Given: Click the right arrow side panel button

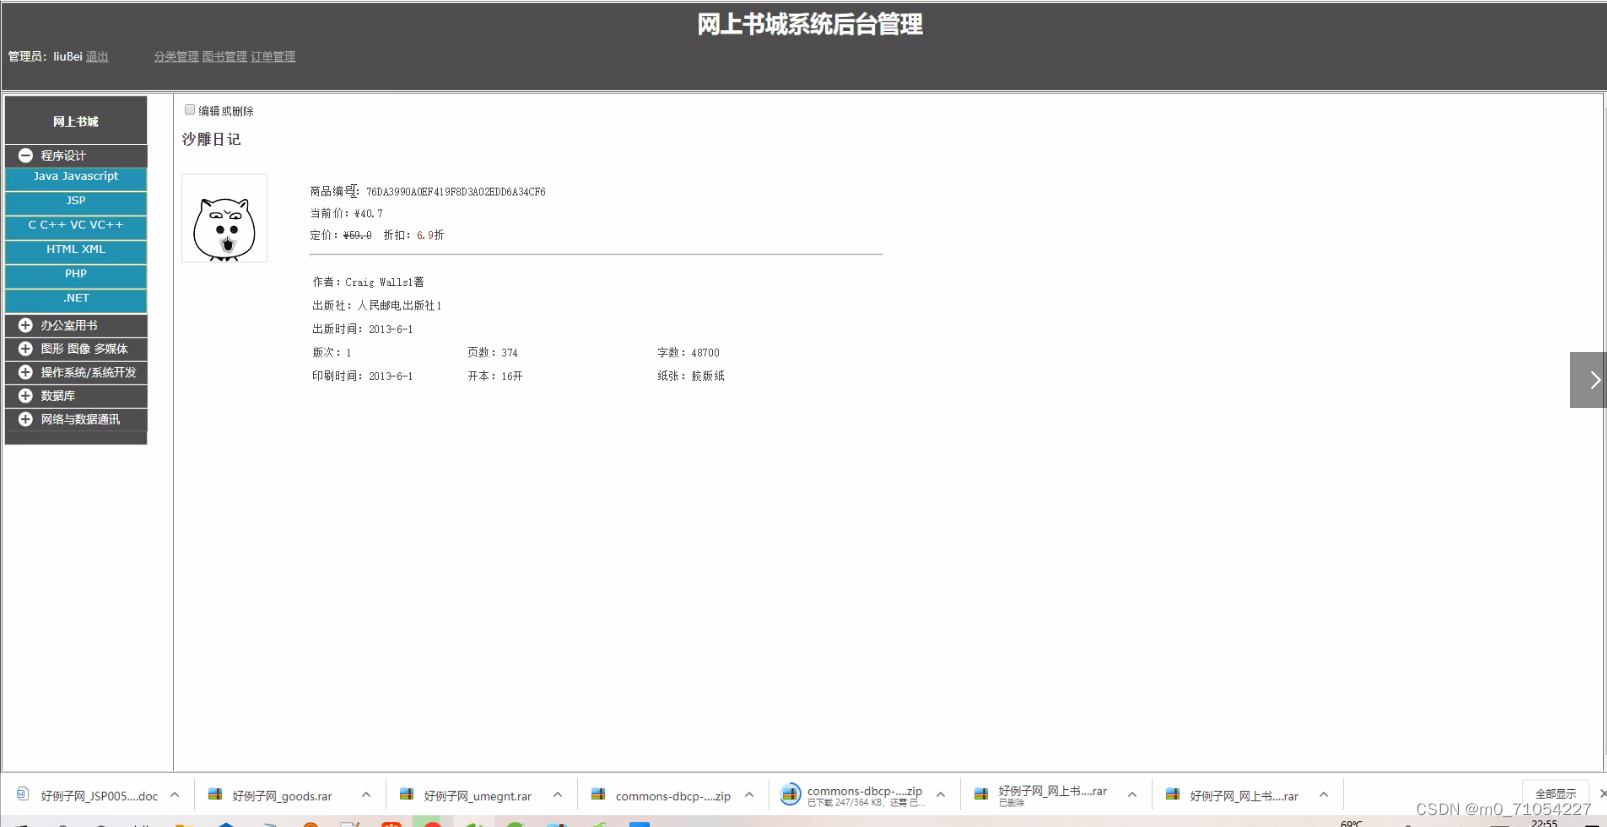Looking at the screenshot, I should [x=1588, y=380].
